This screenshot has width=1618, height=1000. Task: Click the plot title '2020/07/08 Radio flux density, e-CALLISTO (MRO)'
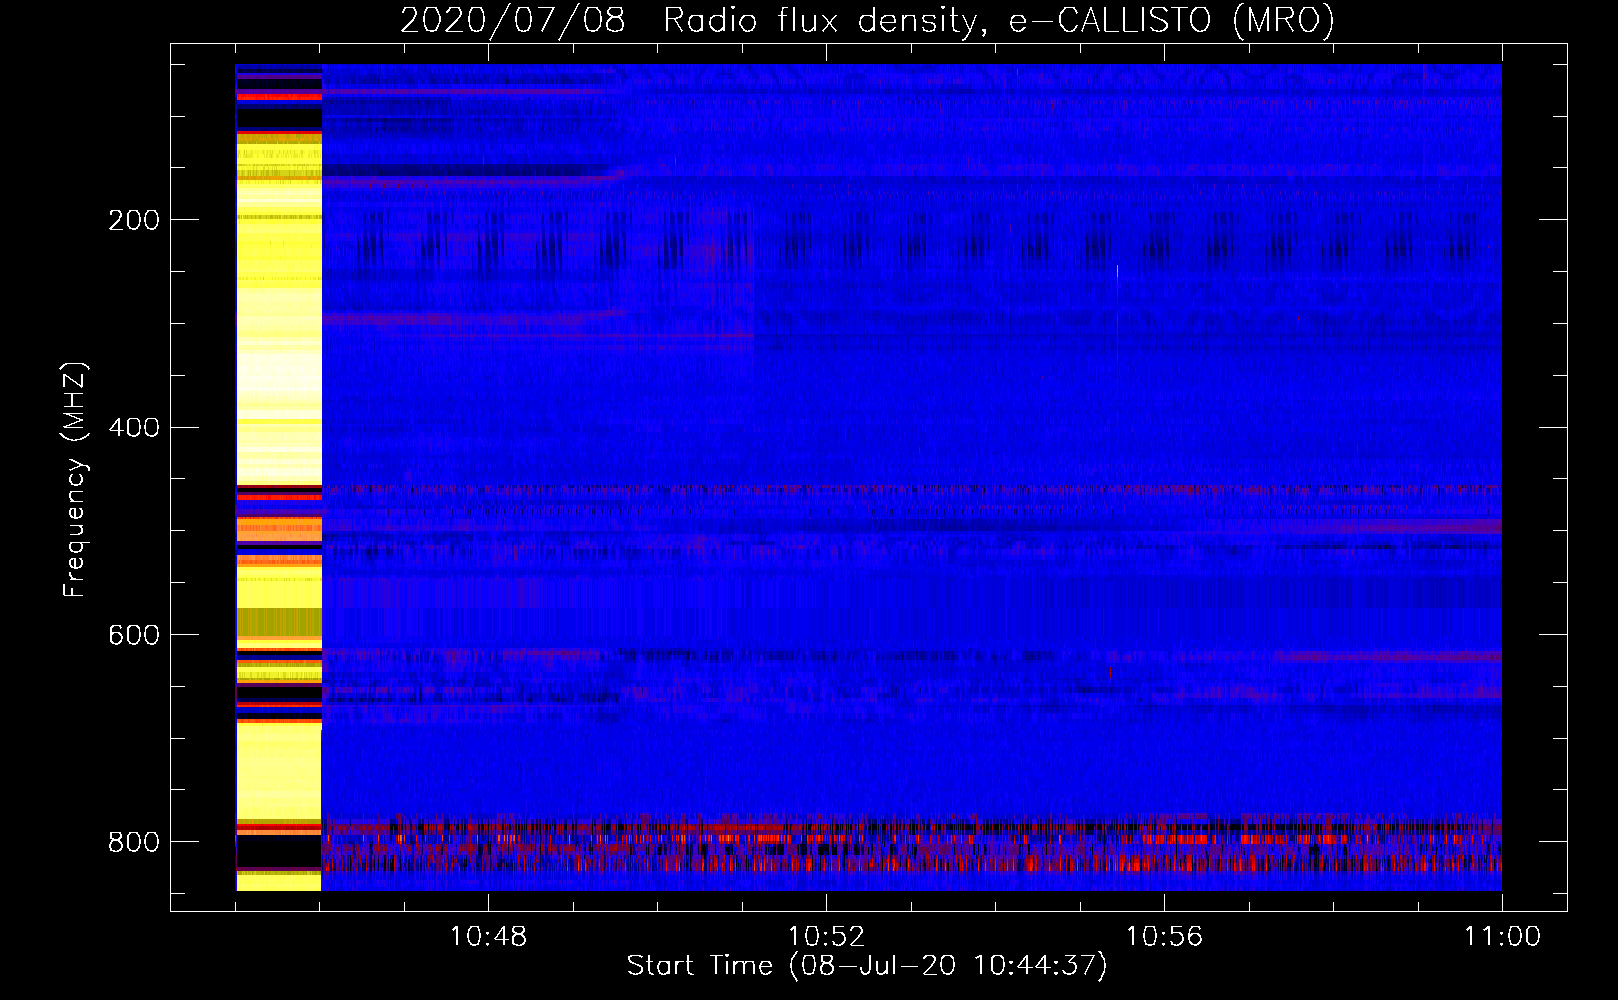coord(867,21)
